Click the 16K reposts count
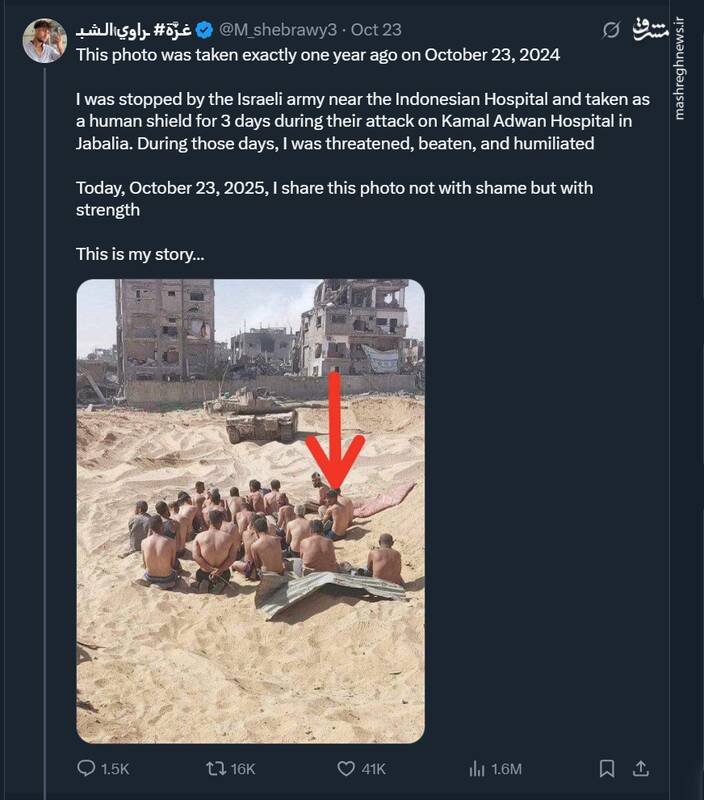Screen dimensions: 704x800 (x=243, y=768)
